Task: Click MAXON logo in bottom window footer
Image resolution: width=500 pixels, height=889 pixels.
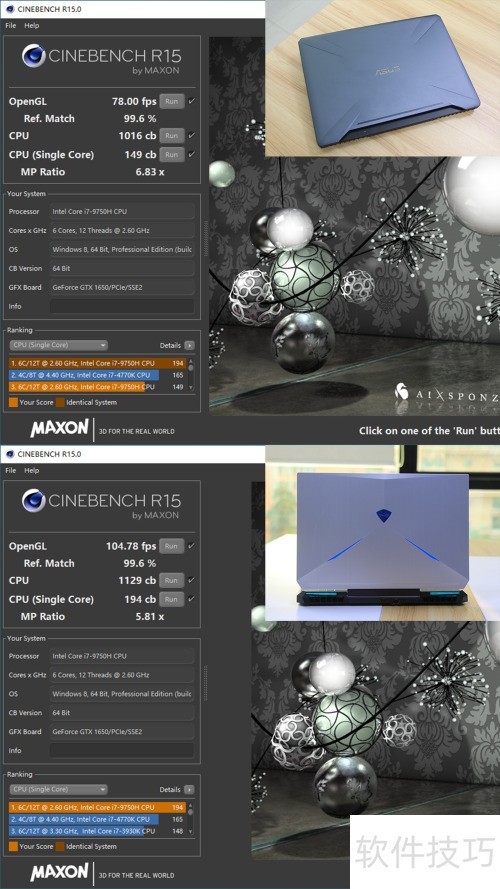Action: tap(60, 872)
